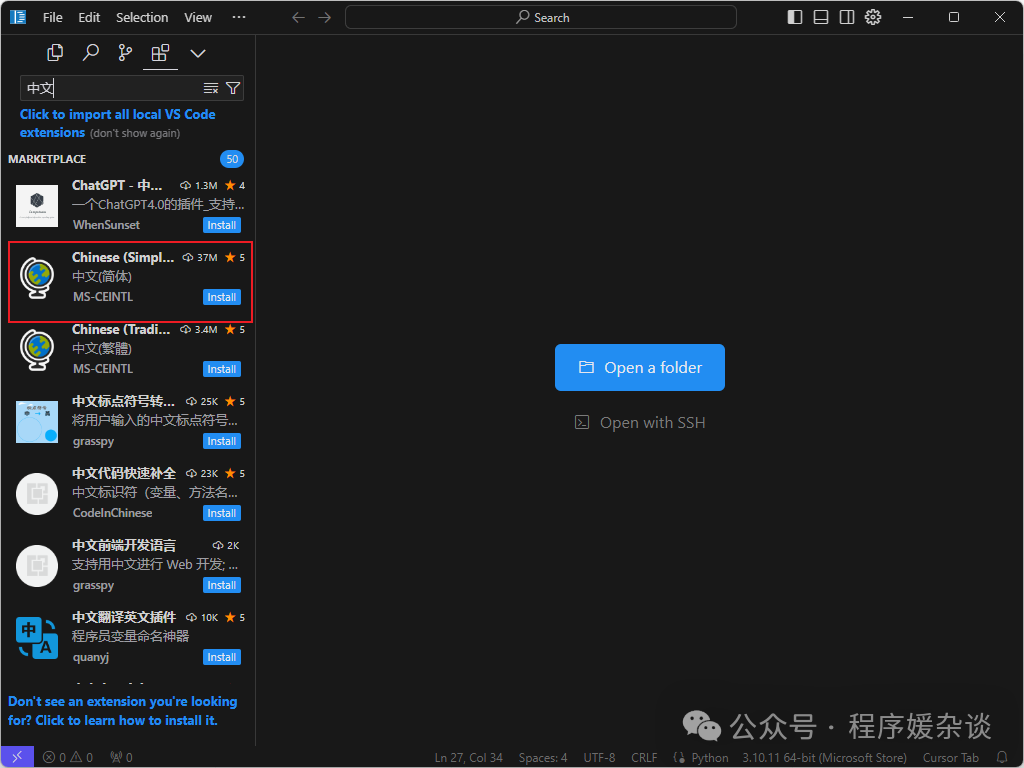Click the filter extensions funnel icon
The image size is (1024, 768).
tap(233, 88)
